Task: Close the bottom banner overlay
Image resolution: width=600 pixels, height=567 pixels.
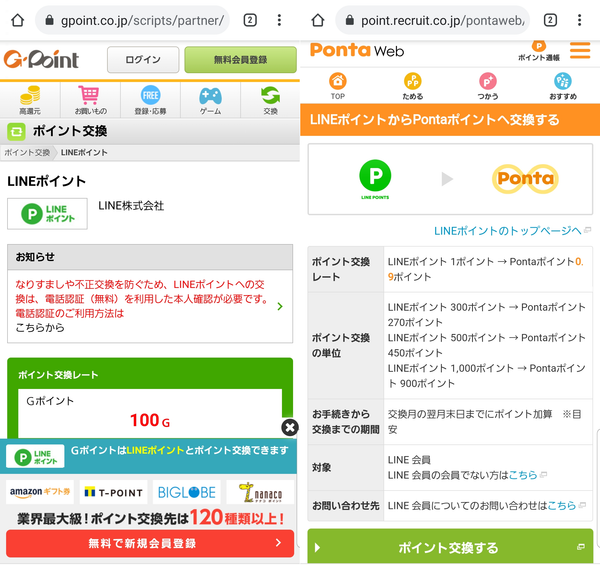Action: coord(290,427)
